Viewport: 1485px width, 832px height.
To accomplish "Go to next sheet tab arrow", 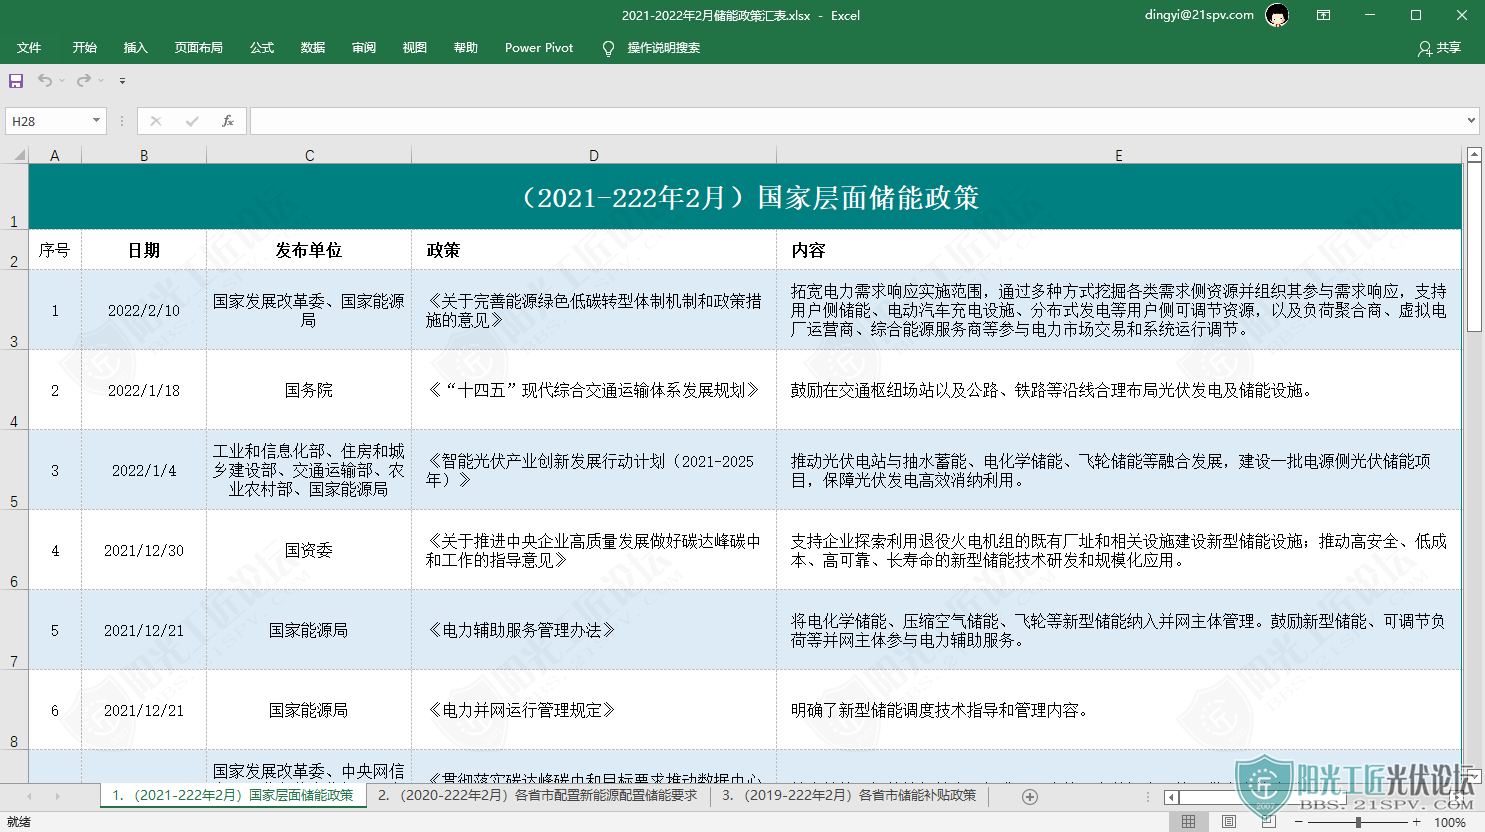I will 57,796.
